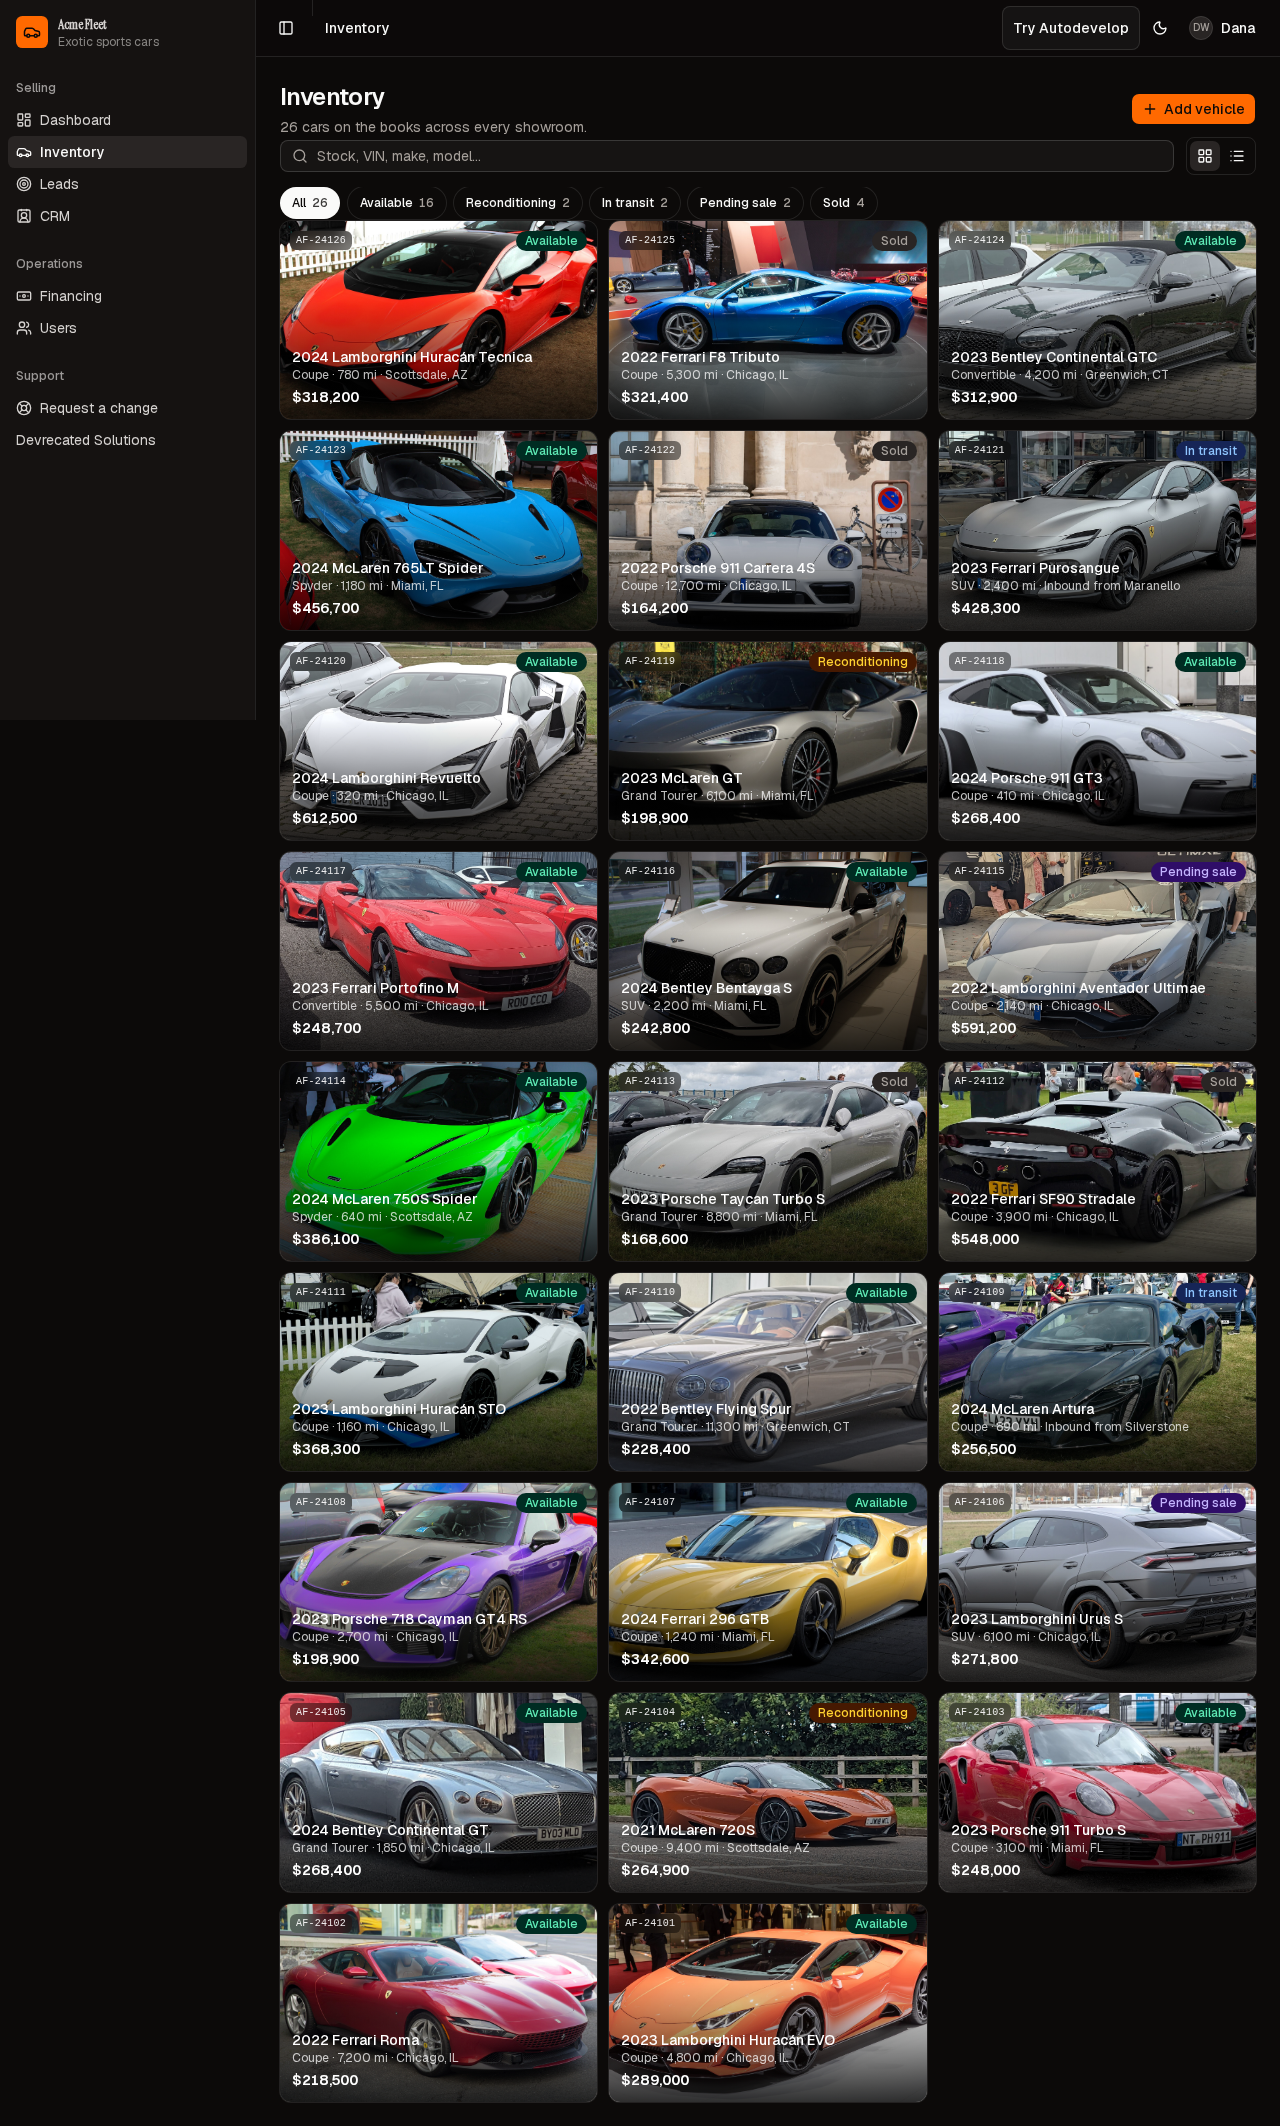
Task: Open the Bentley Flying Spur card
Action: click(768, 1372)
